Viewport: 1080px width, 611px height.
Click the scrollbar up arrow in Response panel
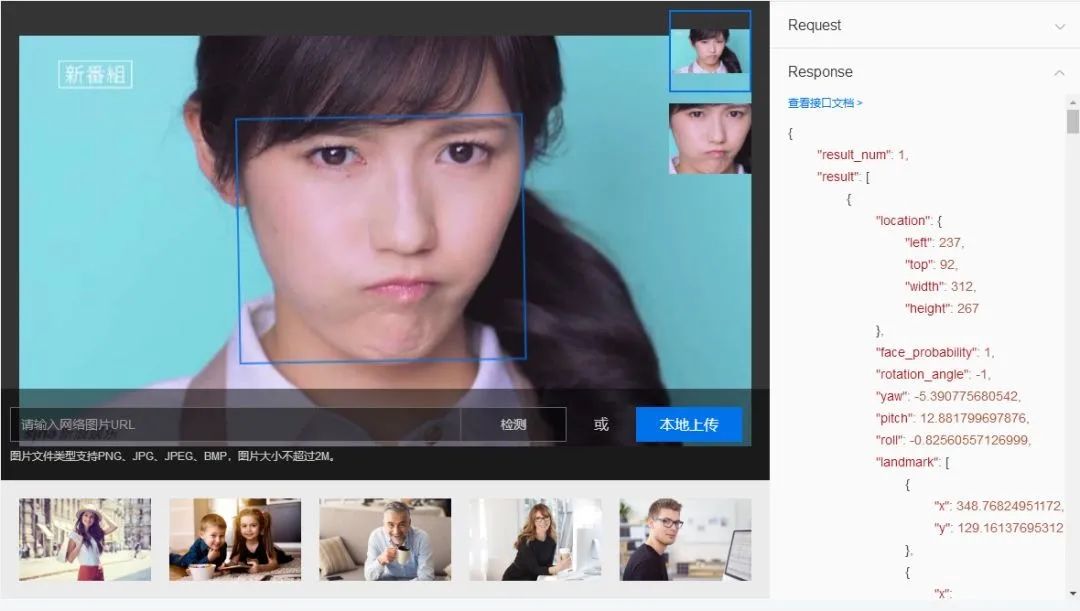(1072, 103)
